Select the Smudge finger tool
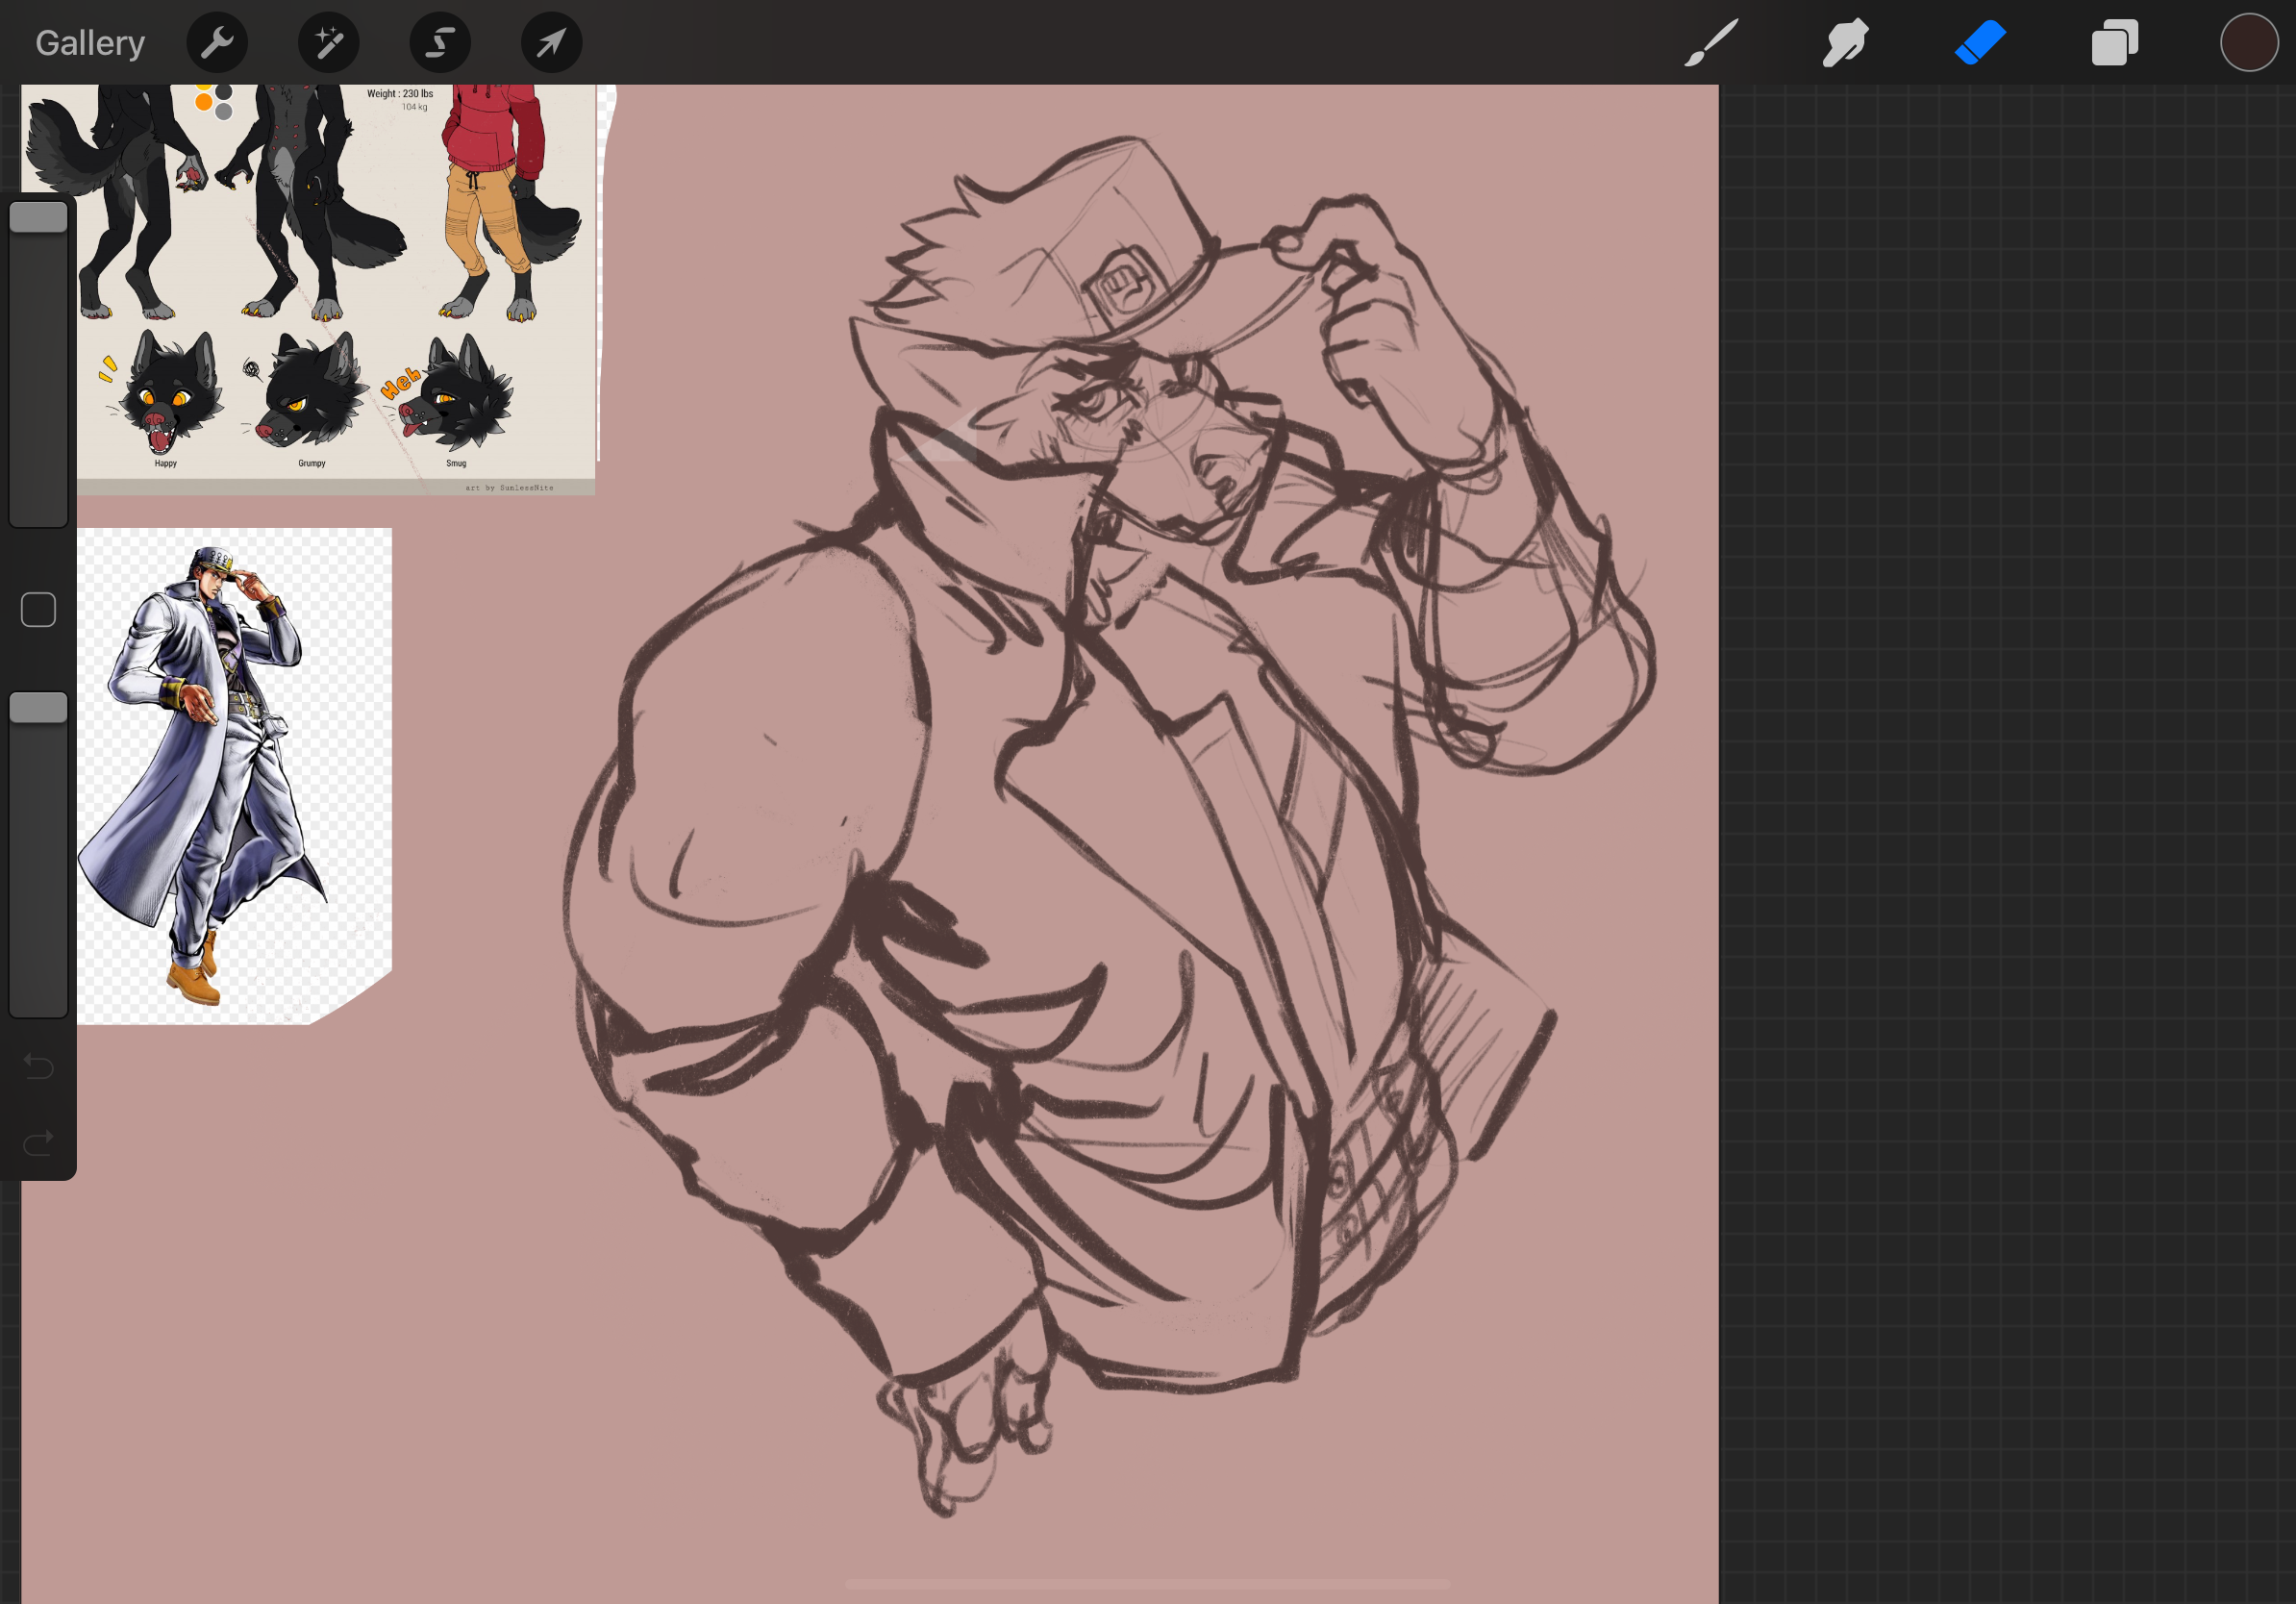The height and width of the screenshot is (1604, 2296). coord(1845,43)
